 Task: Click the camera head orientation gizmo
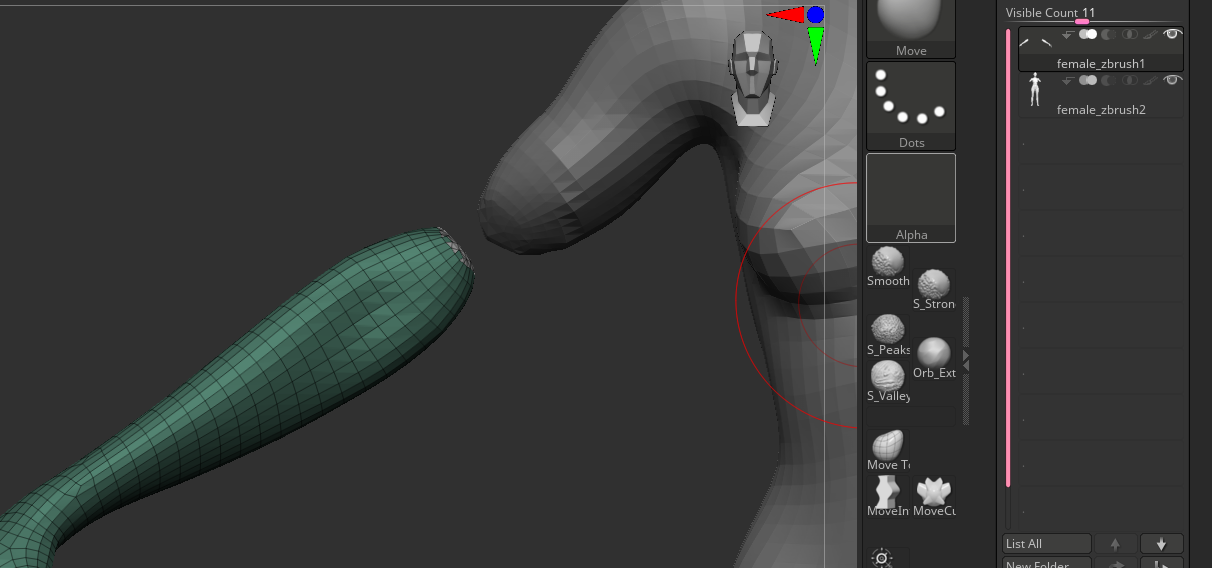pyautogui.click(x=752, y=78)
